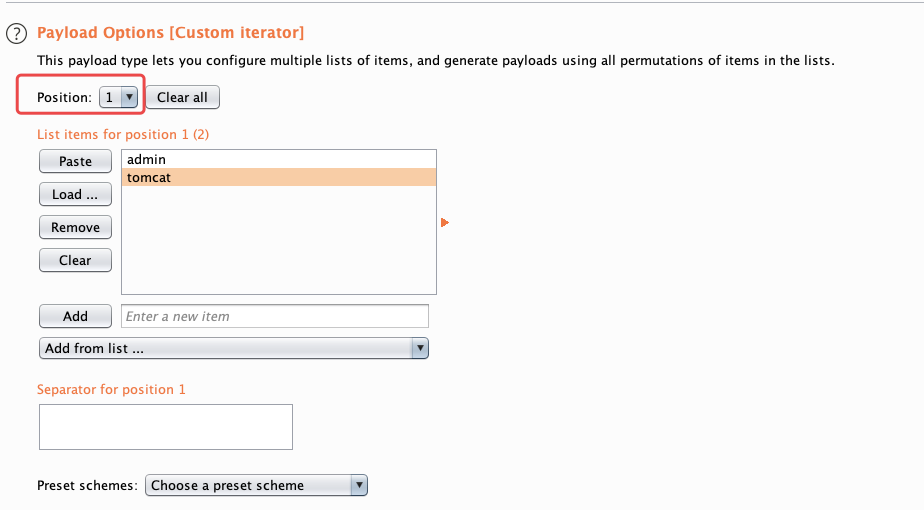Click the help question mark icon
This screenshot has height=510, width=924.
tap(15, 34)
